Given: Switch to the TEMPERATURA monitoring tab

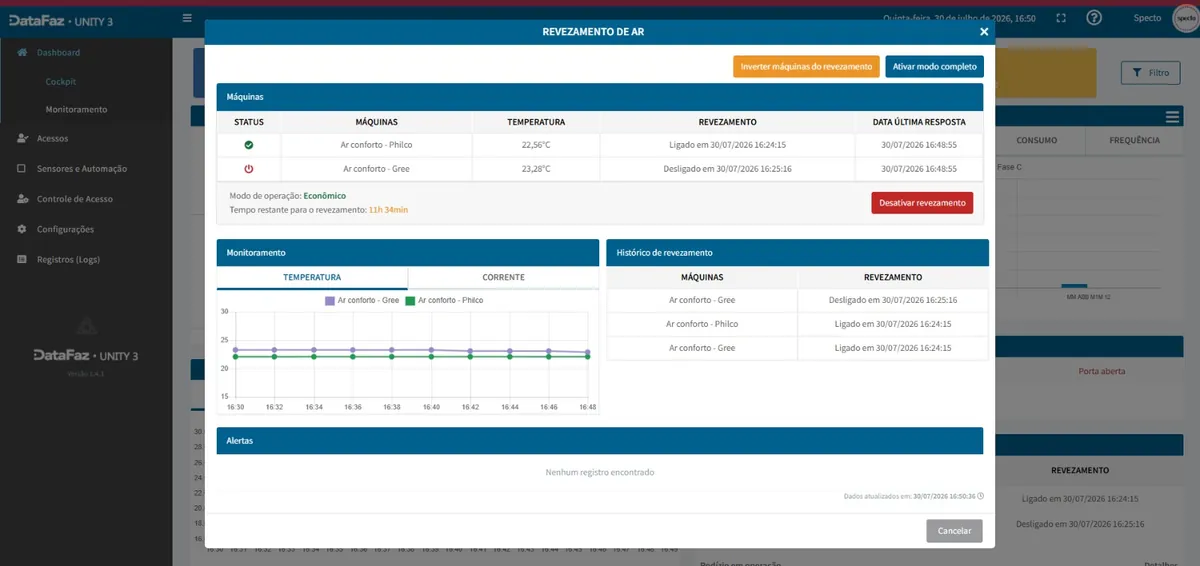Looking at the screenshot, I should pyautogui.click(x=312, y=277).
